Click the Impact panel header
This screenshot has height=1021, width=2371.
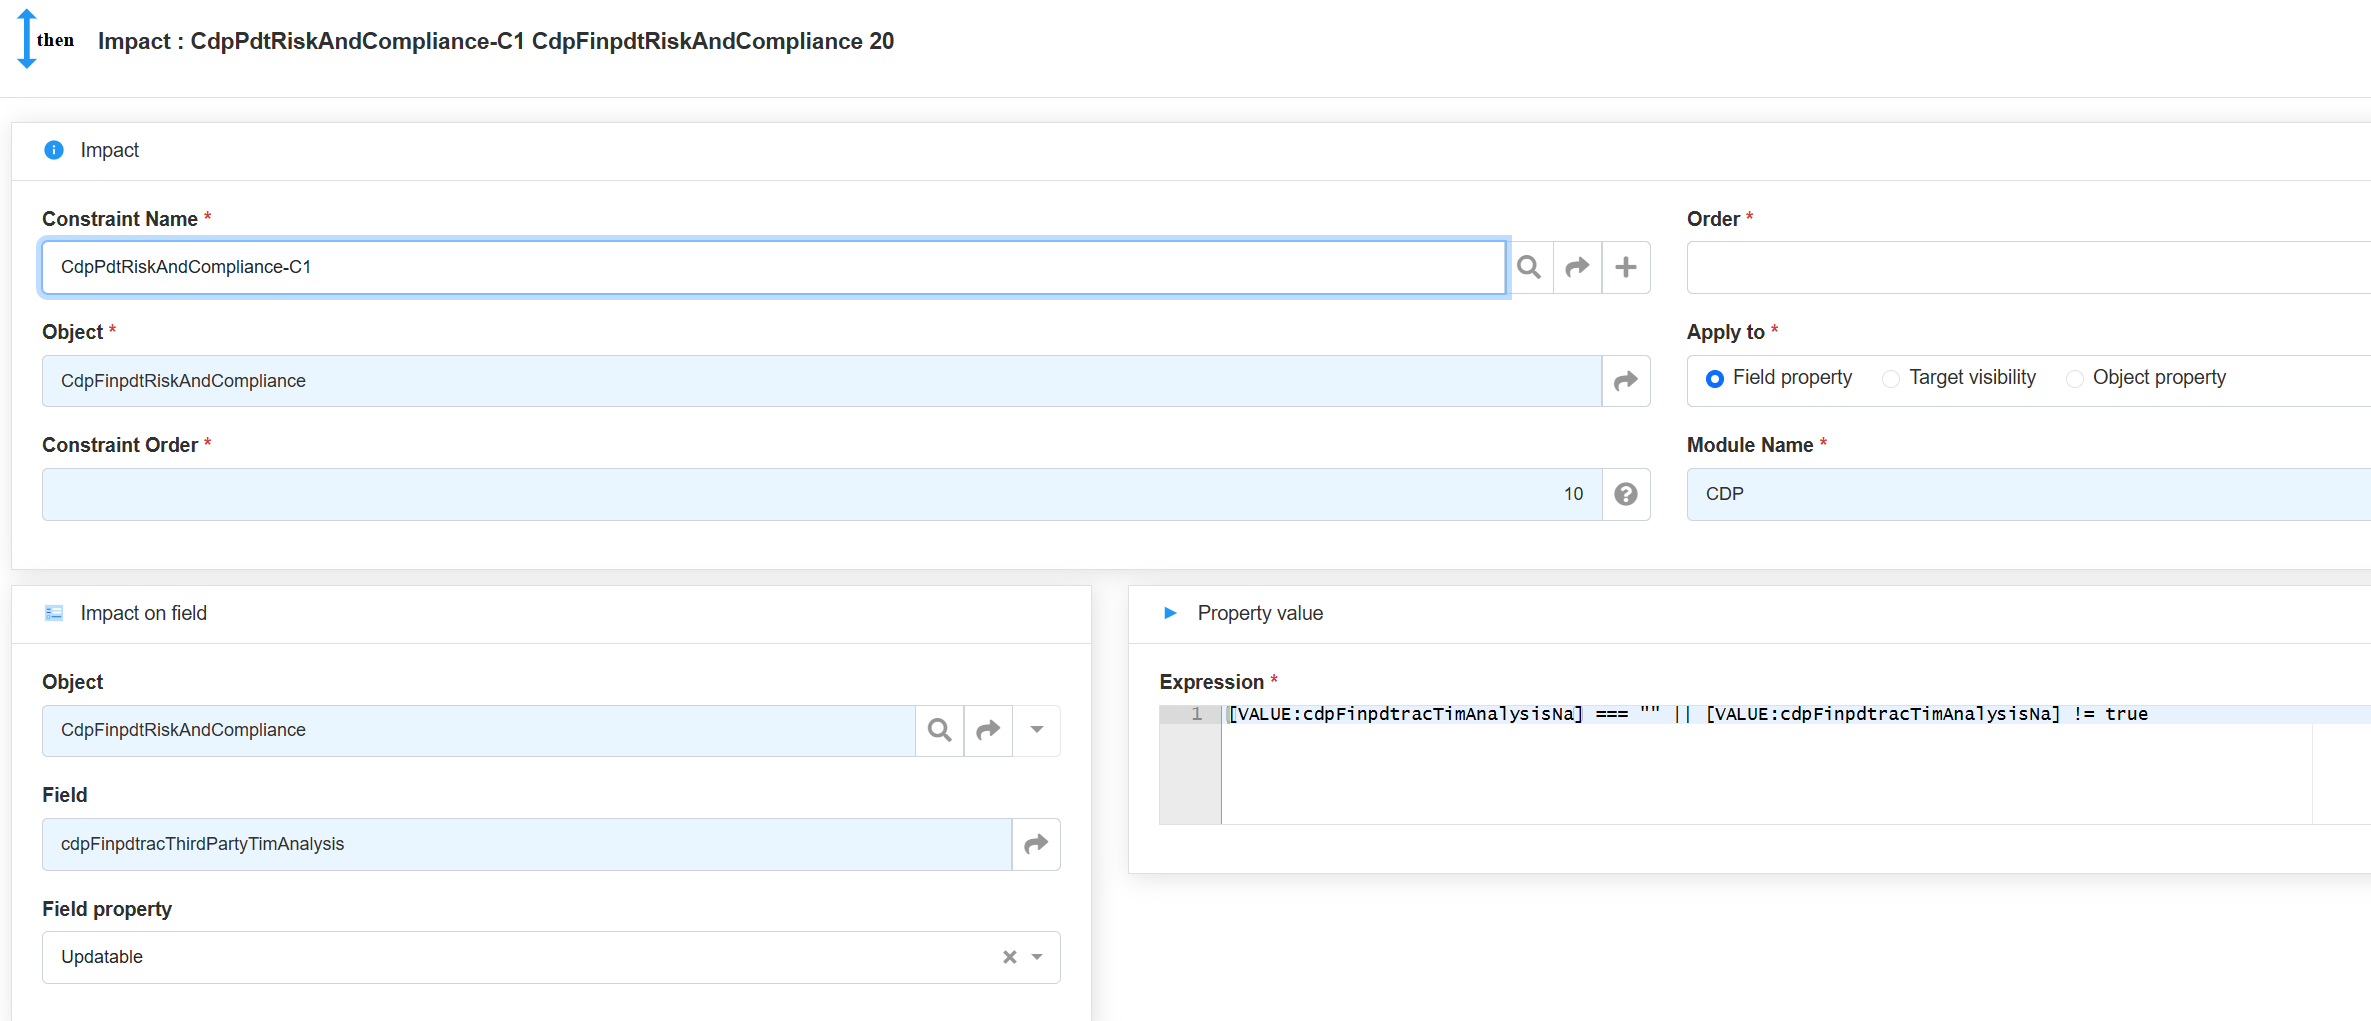pyautogui.click(x=110, y=150)
